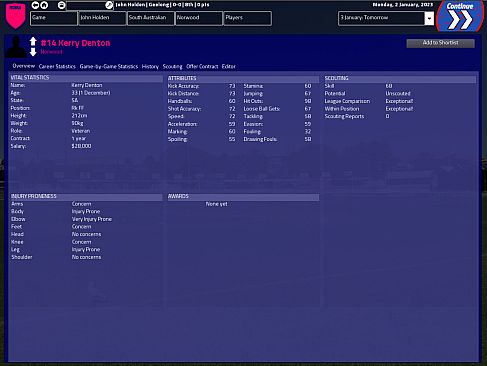Click the Age value '33 (1 December)'

pos(91,93)
